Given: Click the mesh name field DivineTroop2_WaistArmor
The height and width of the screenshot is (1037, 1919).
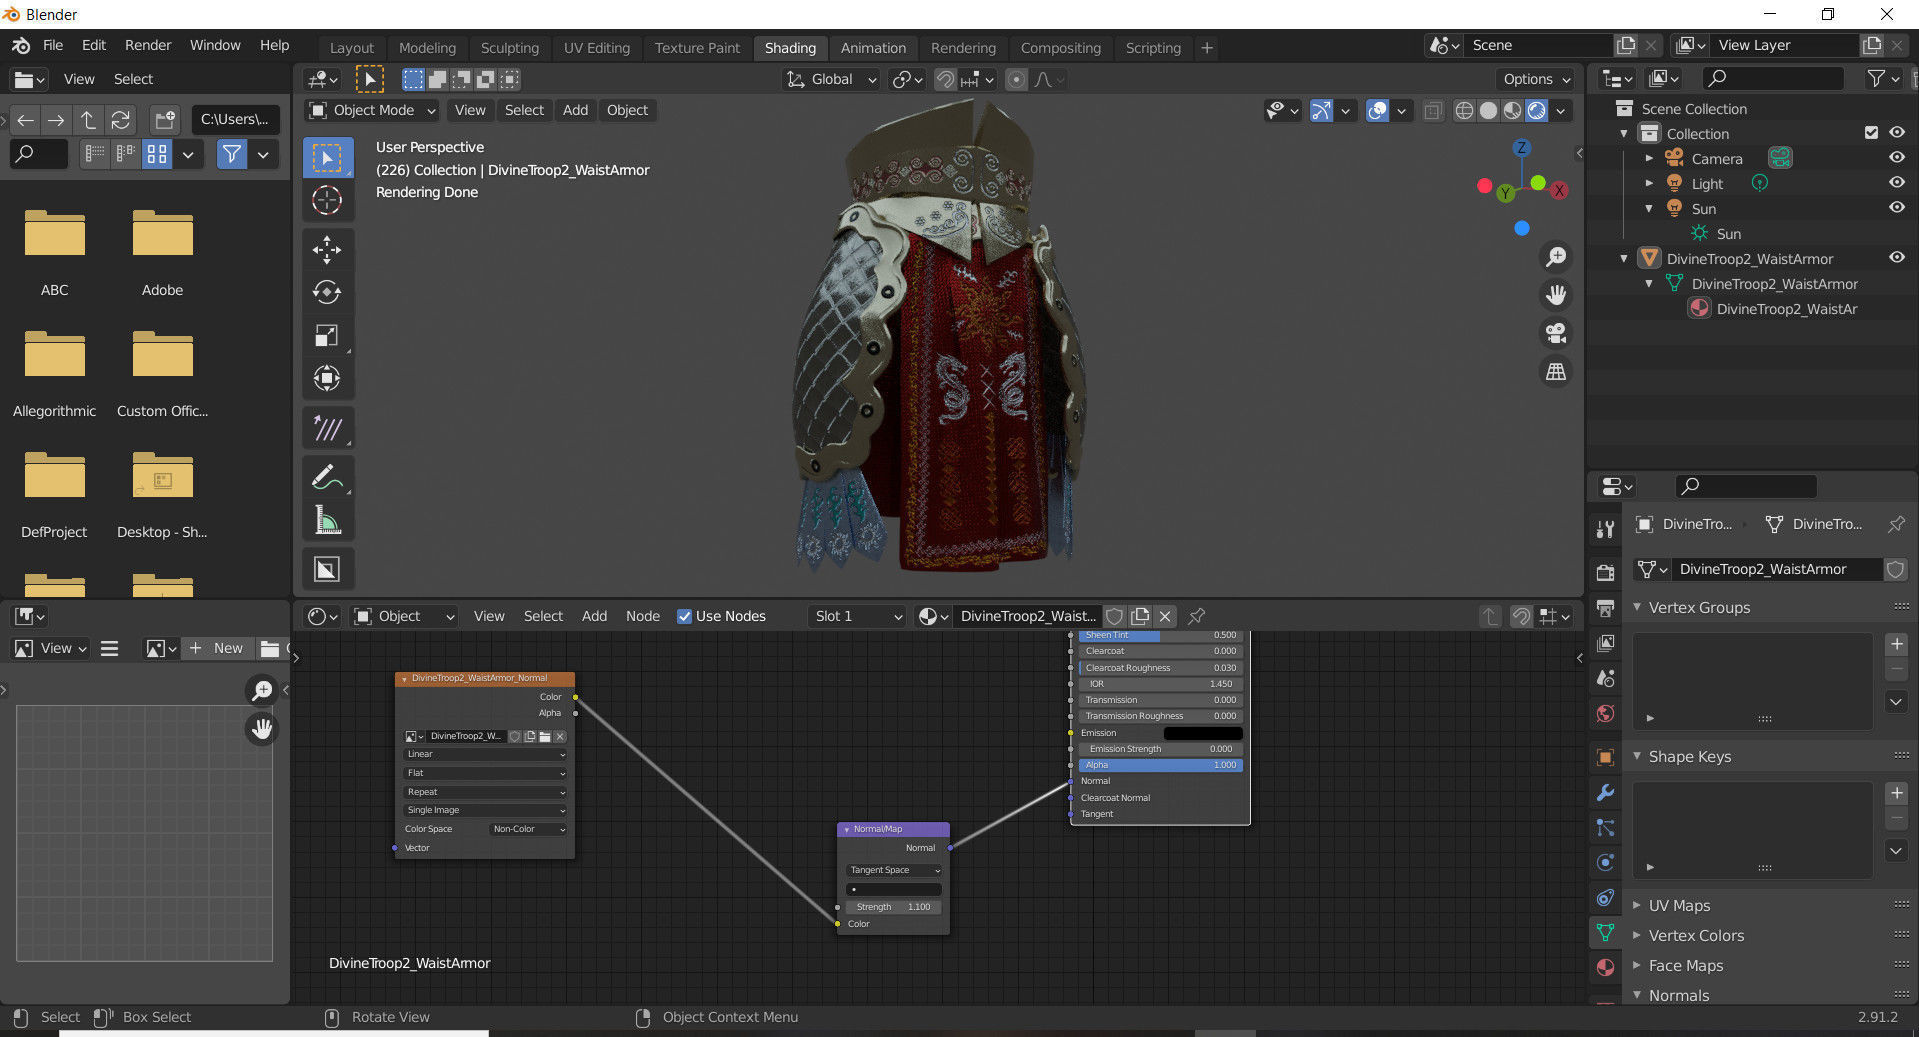Looking at the screenshot, I should pos(1775,569).
